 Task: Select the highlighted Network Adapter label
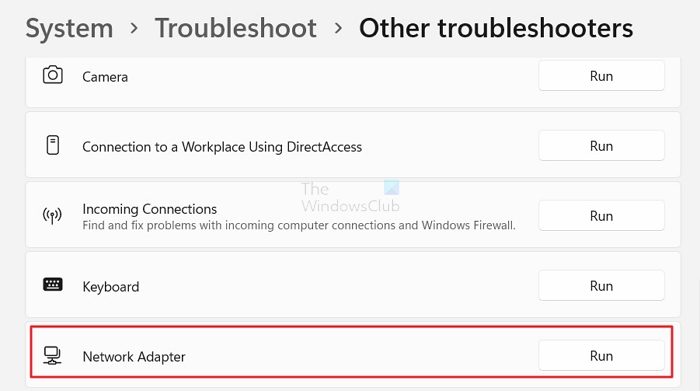(x=134, y=357)
